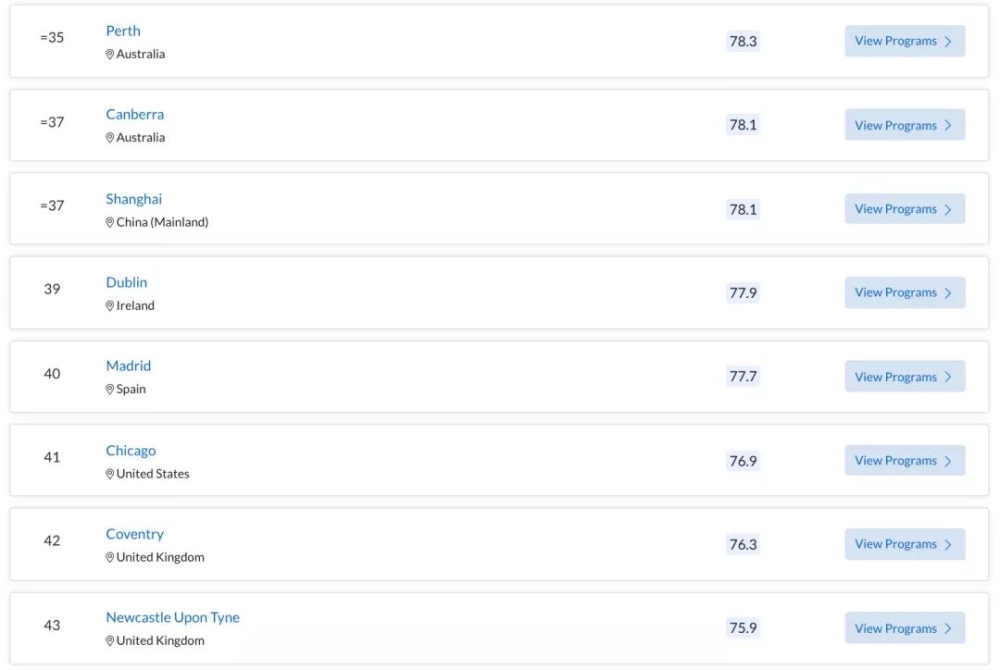View programs for Chicago
The height and width of the screenshot is (670, 1000).
point(904,460)
